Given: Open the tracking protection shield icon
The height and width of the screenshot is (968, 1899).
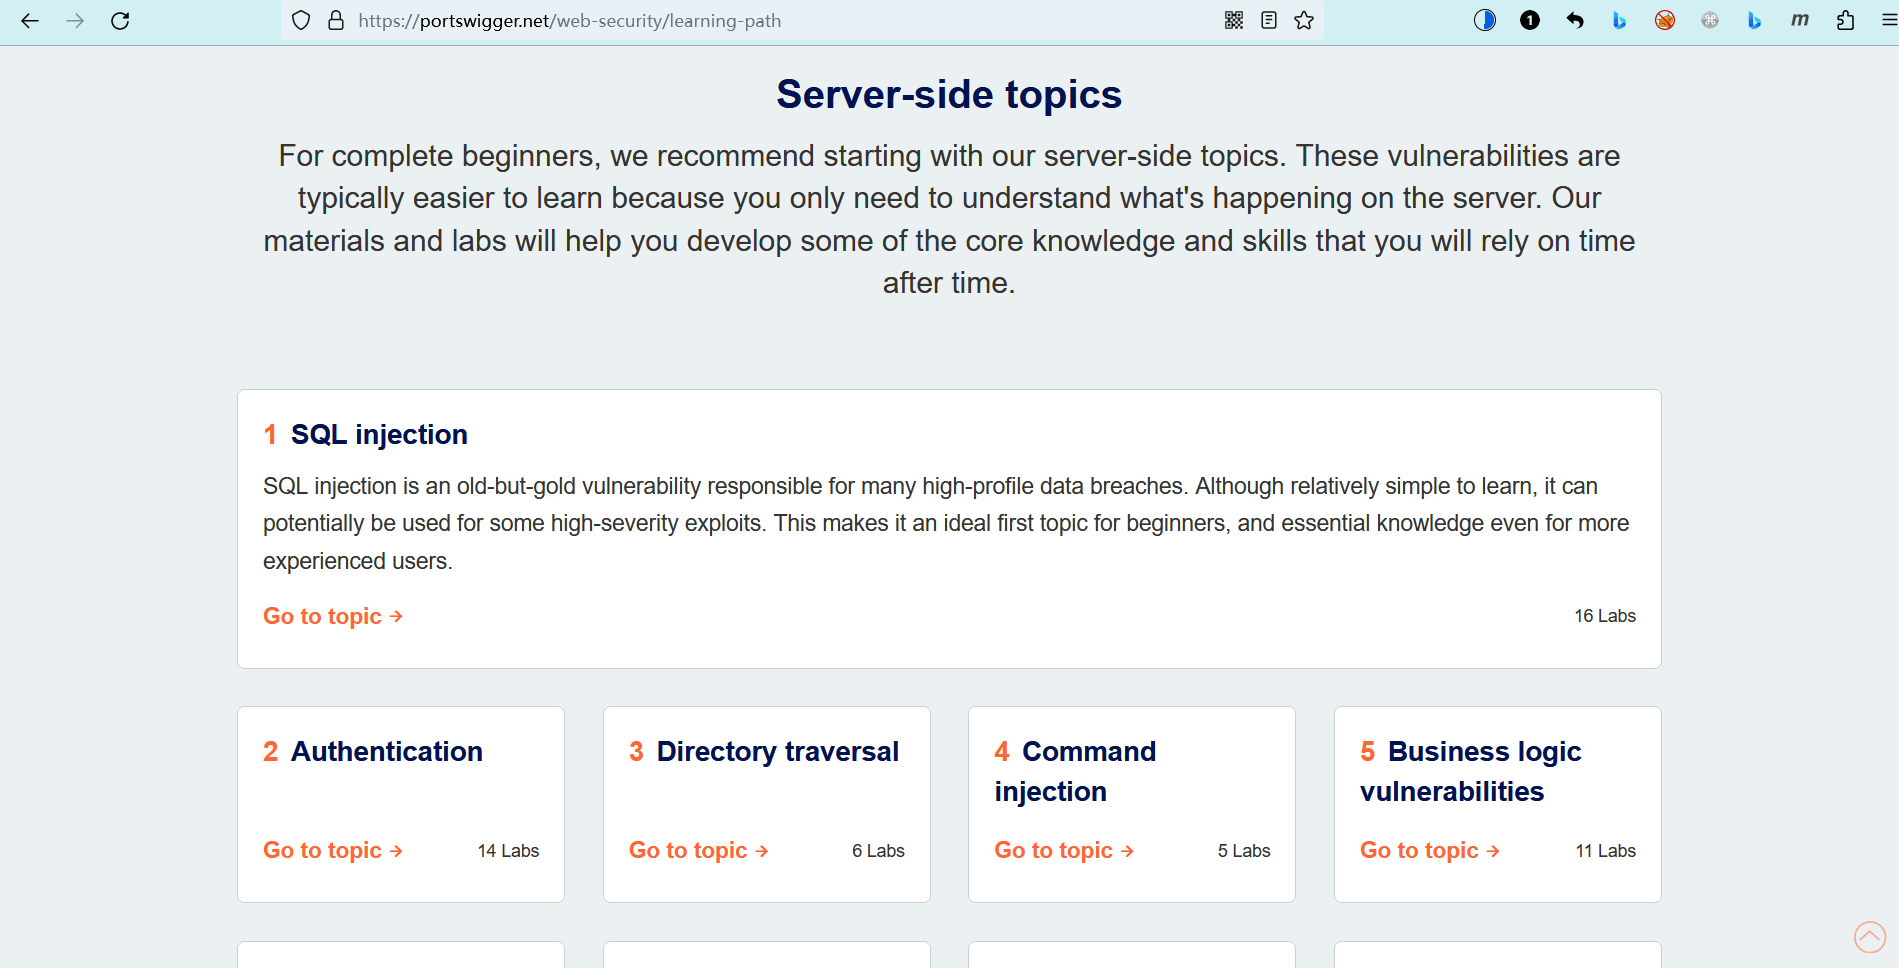Looking at the screenshot, I should [x=301, y=20].
